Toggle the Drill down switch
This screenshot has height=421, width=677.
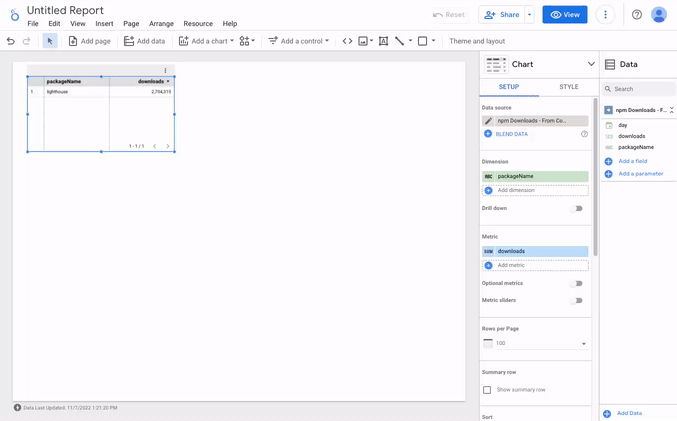click(576, 209)
